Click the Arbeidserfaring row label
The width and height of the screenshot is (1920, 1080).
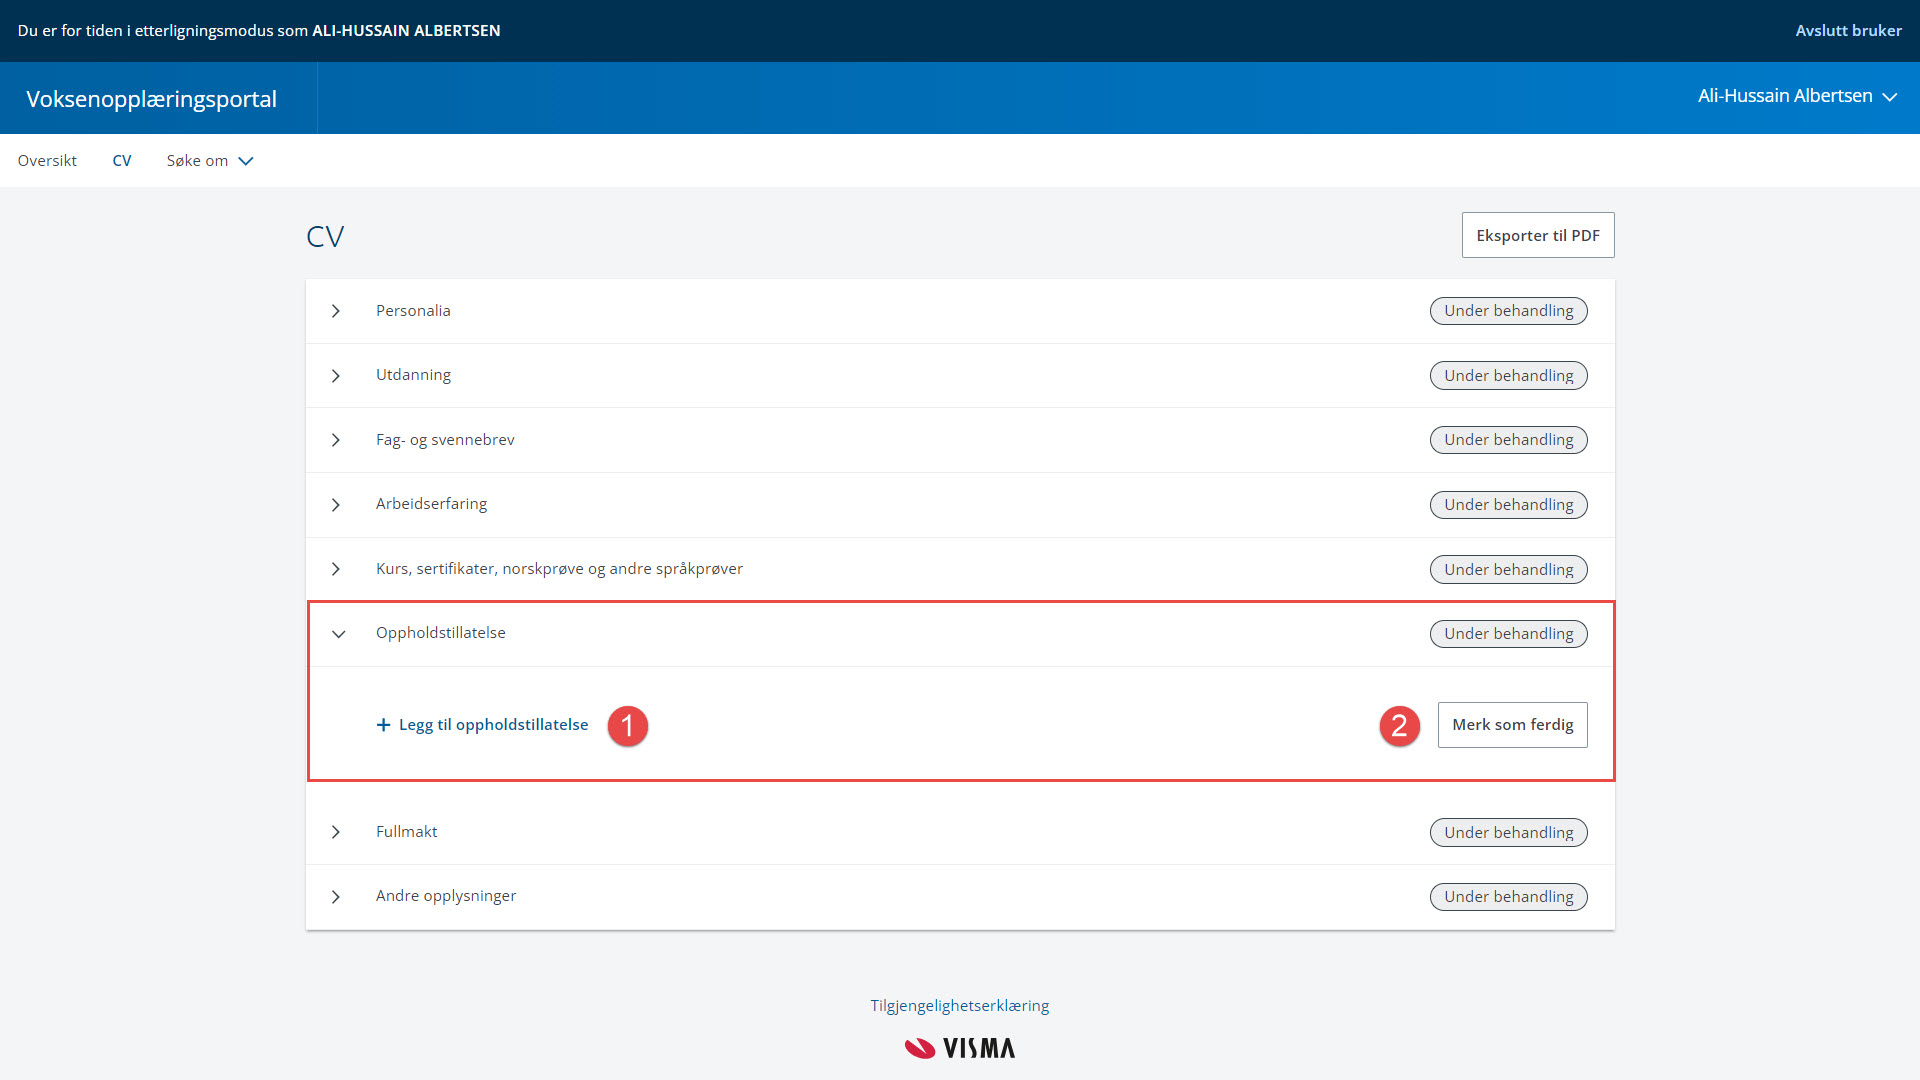[x=431, y=504]
